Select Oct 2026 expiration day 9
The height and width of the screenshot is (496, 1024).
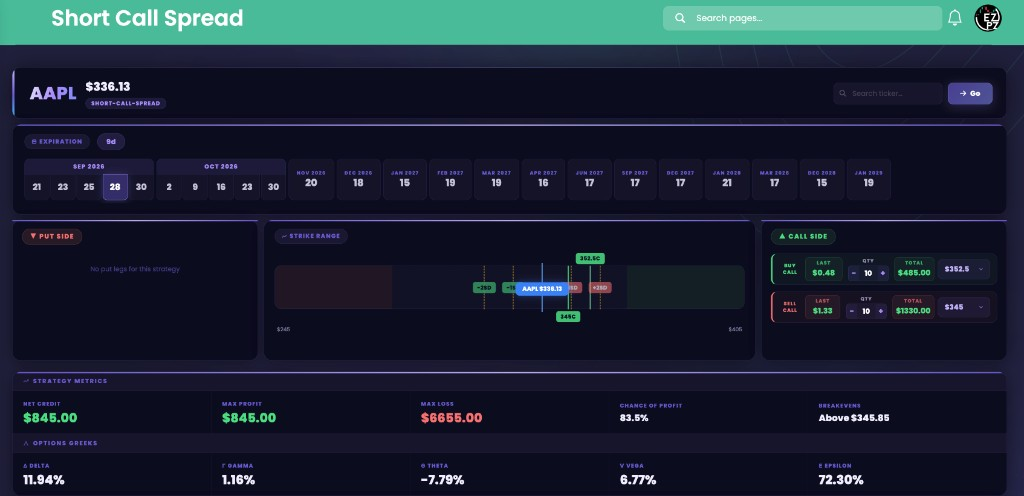click(x=195, y=187)
